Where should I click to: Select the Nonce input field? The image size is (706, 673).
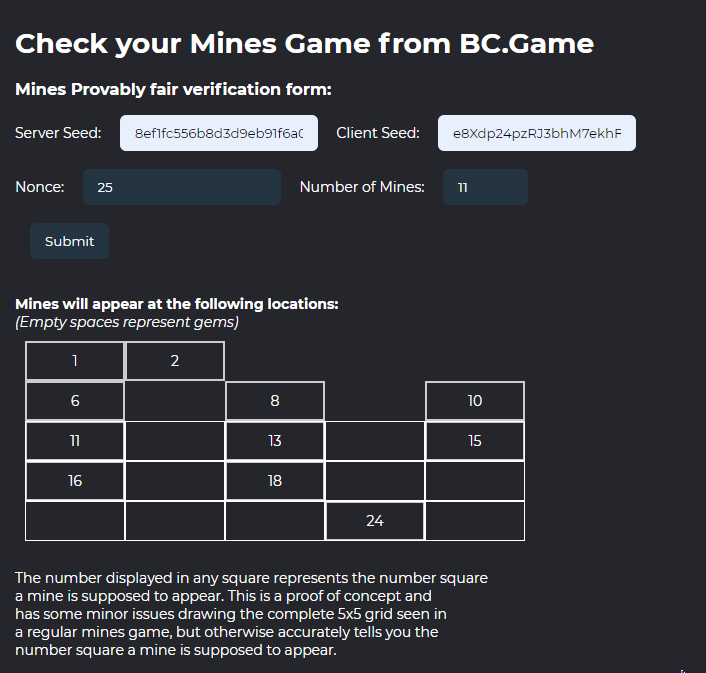(x=181, y=187)
